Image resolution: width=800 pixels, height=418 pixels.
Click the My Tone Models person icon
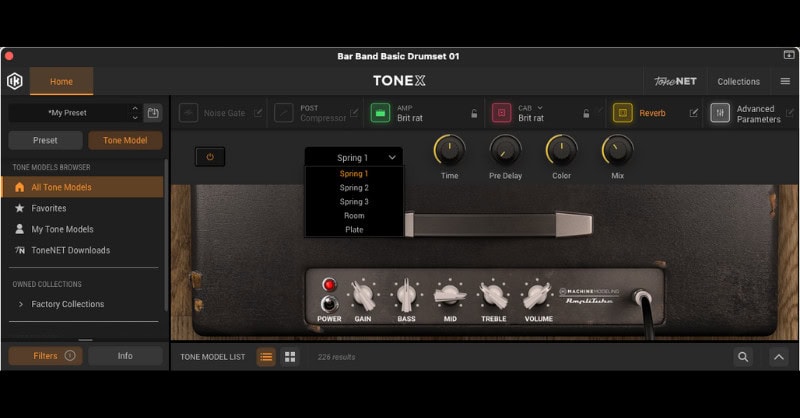[x=19, y=229]
